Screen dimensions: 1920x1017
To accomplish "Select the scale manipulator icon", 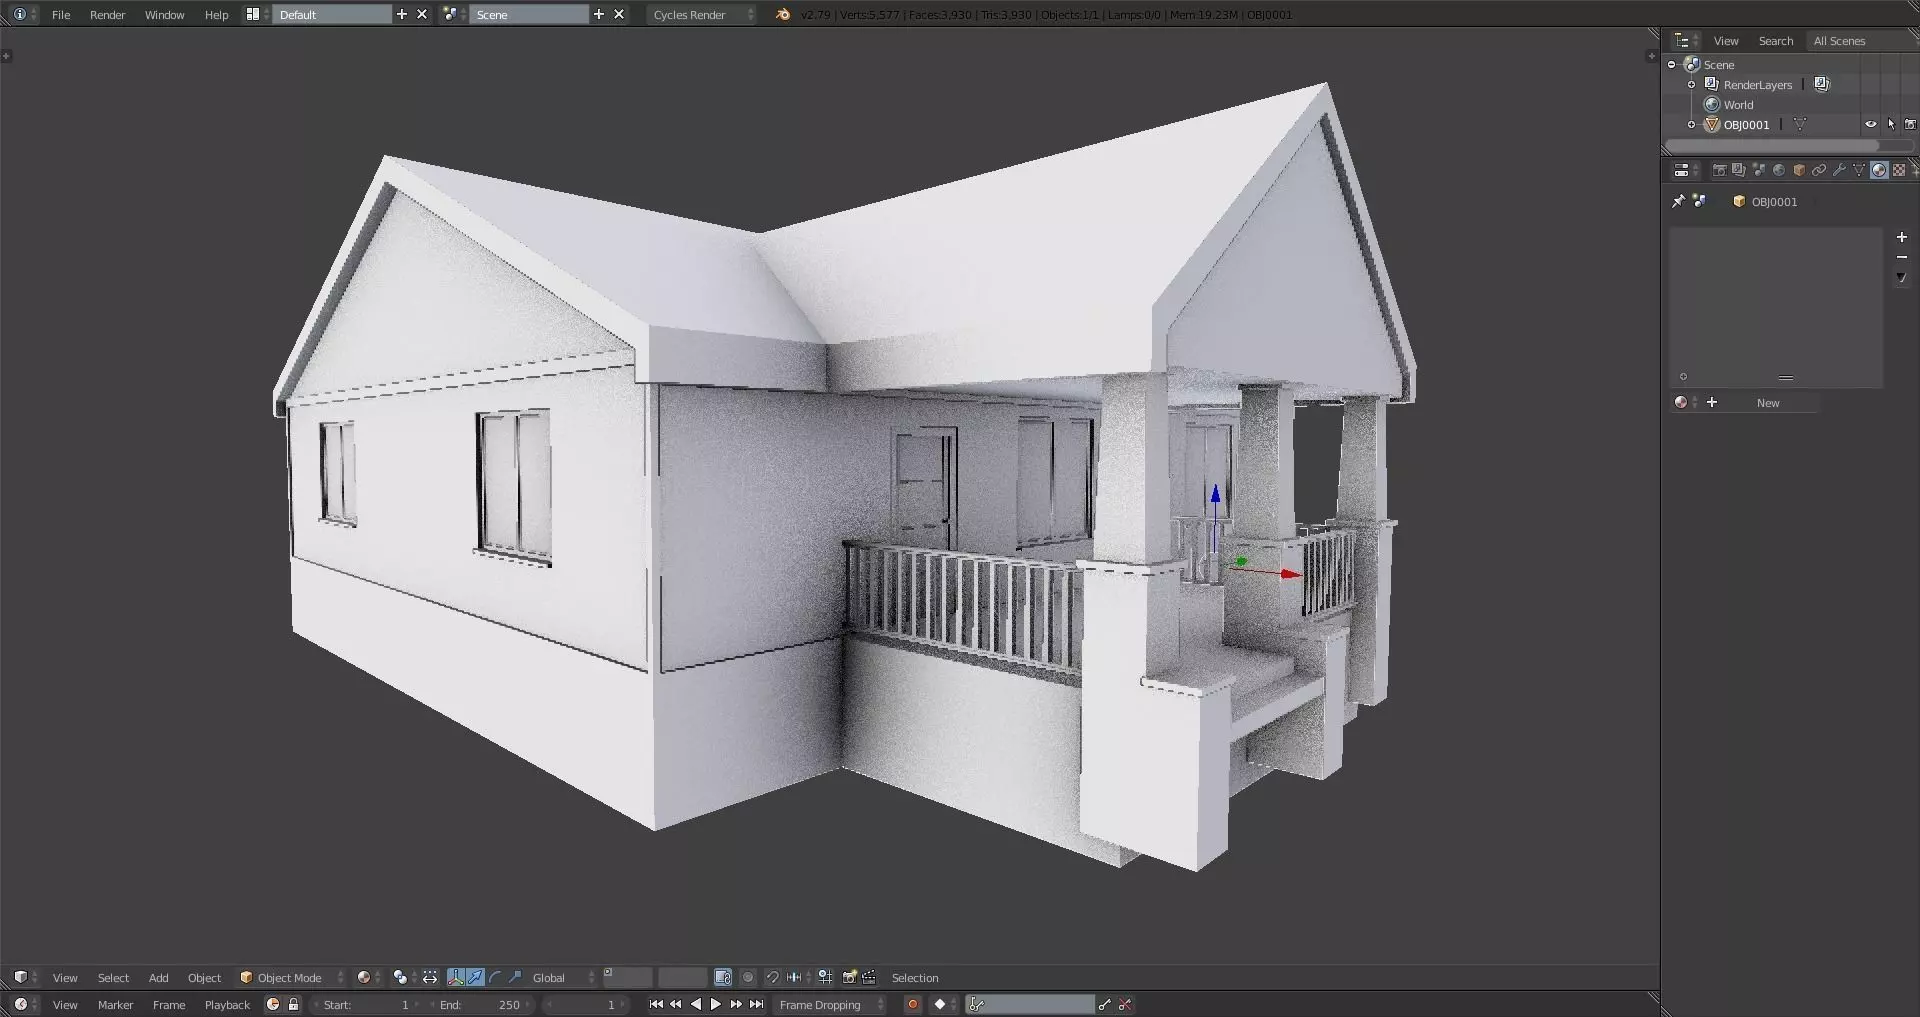I will tap(515, 977).
